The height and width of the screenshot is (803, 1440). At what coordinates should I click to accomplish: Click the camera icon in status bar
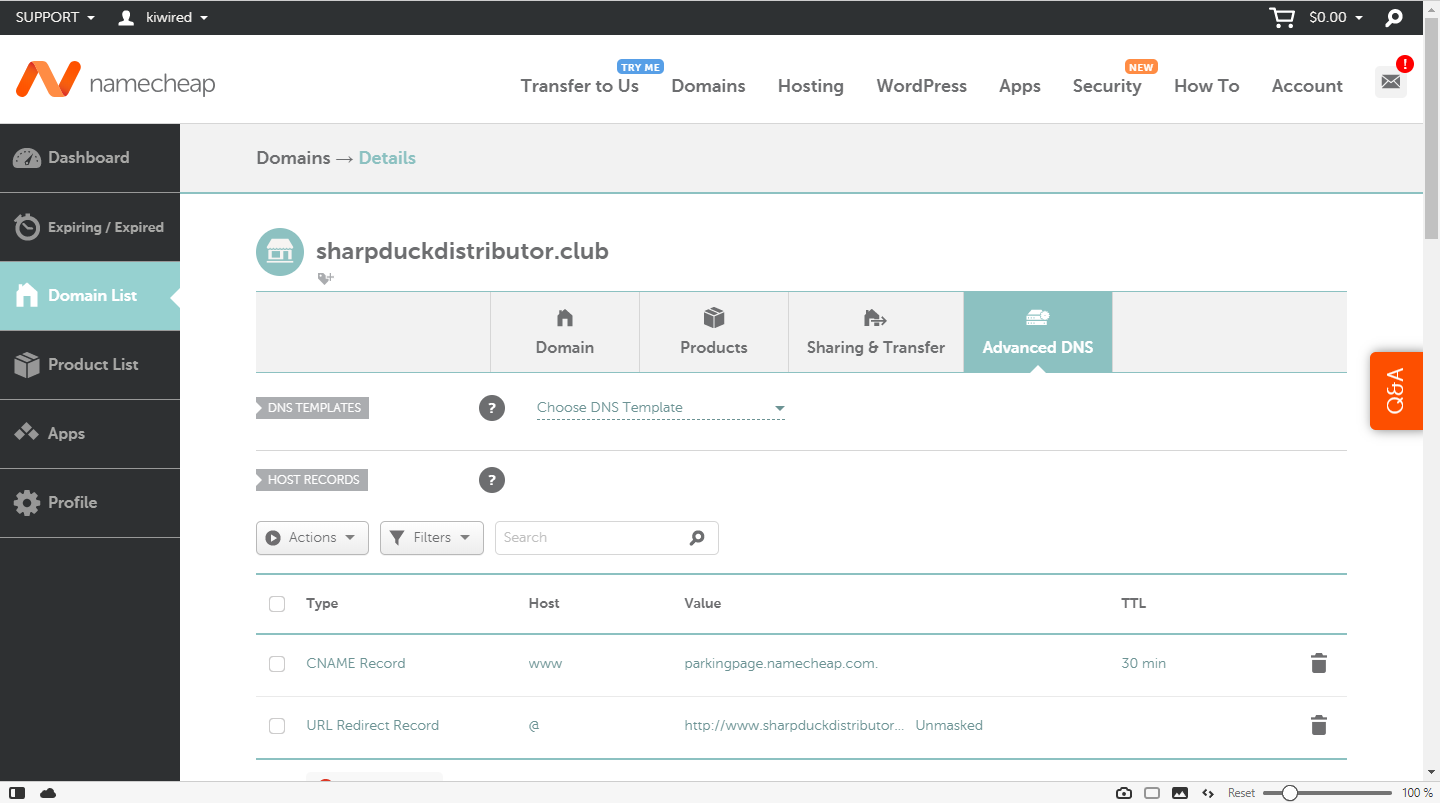point(1124,793)
